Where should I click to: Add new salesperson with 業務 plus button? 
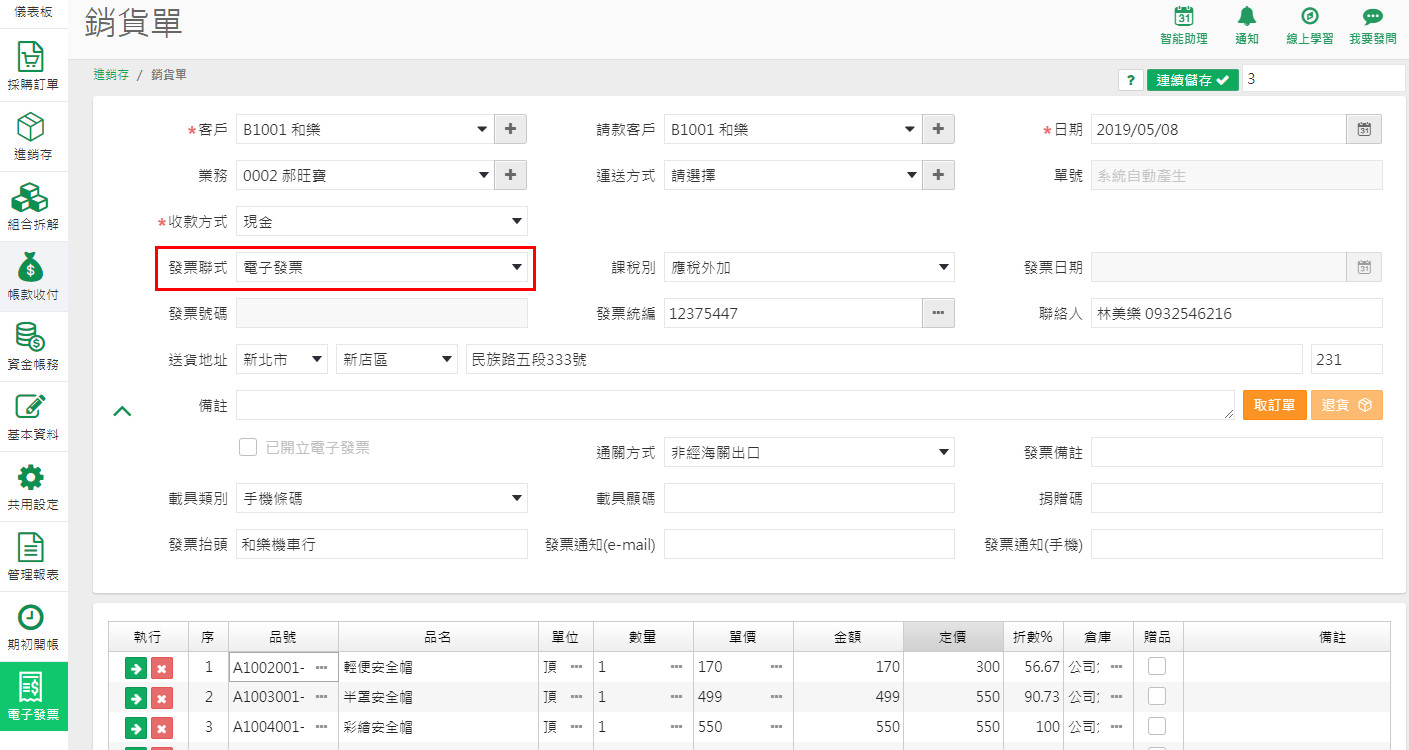(x=510, y=175)
